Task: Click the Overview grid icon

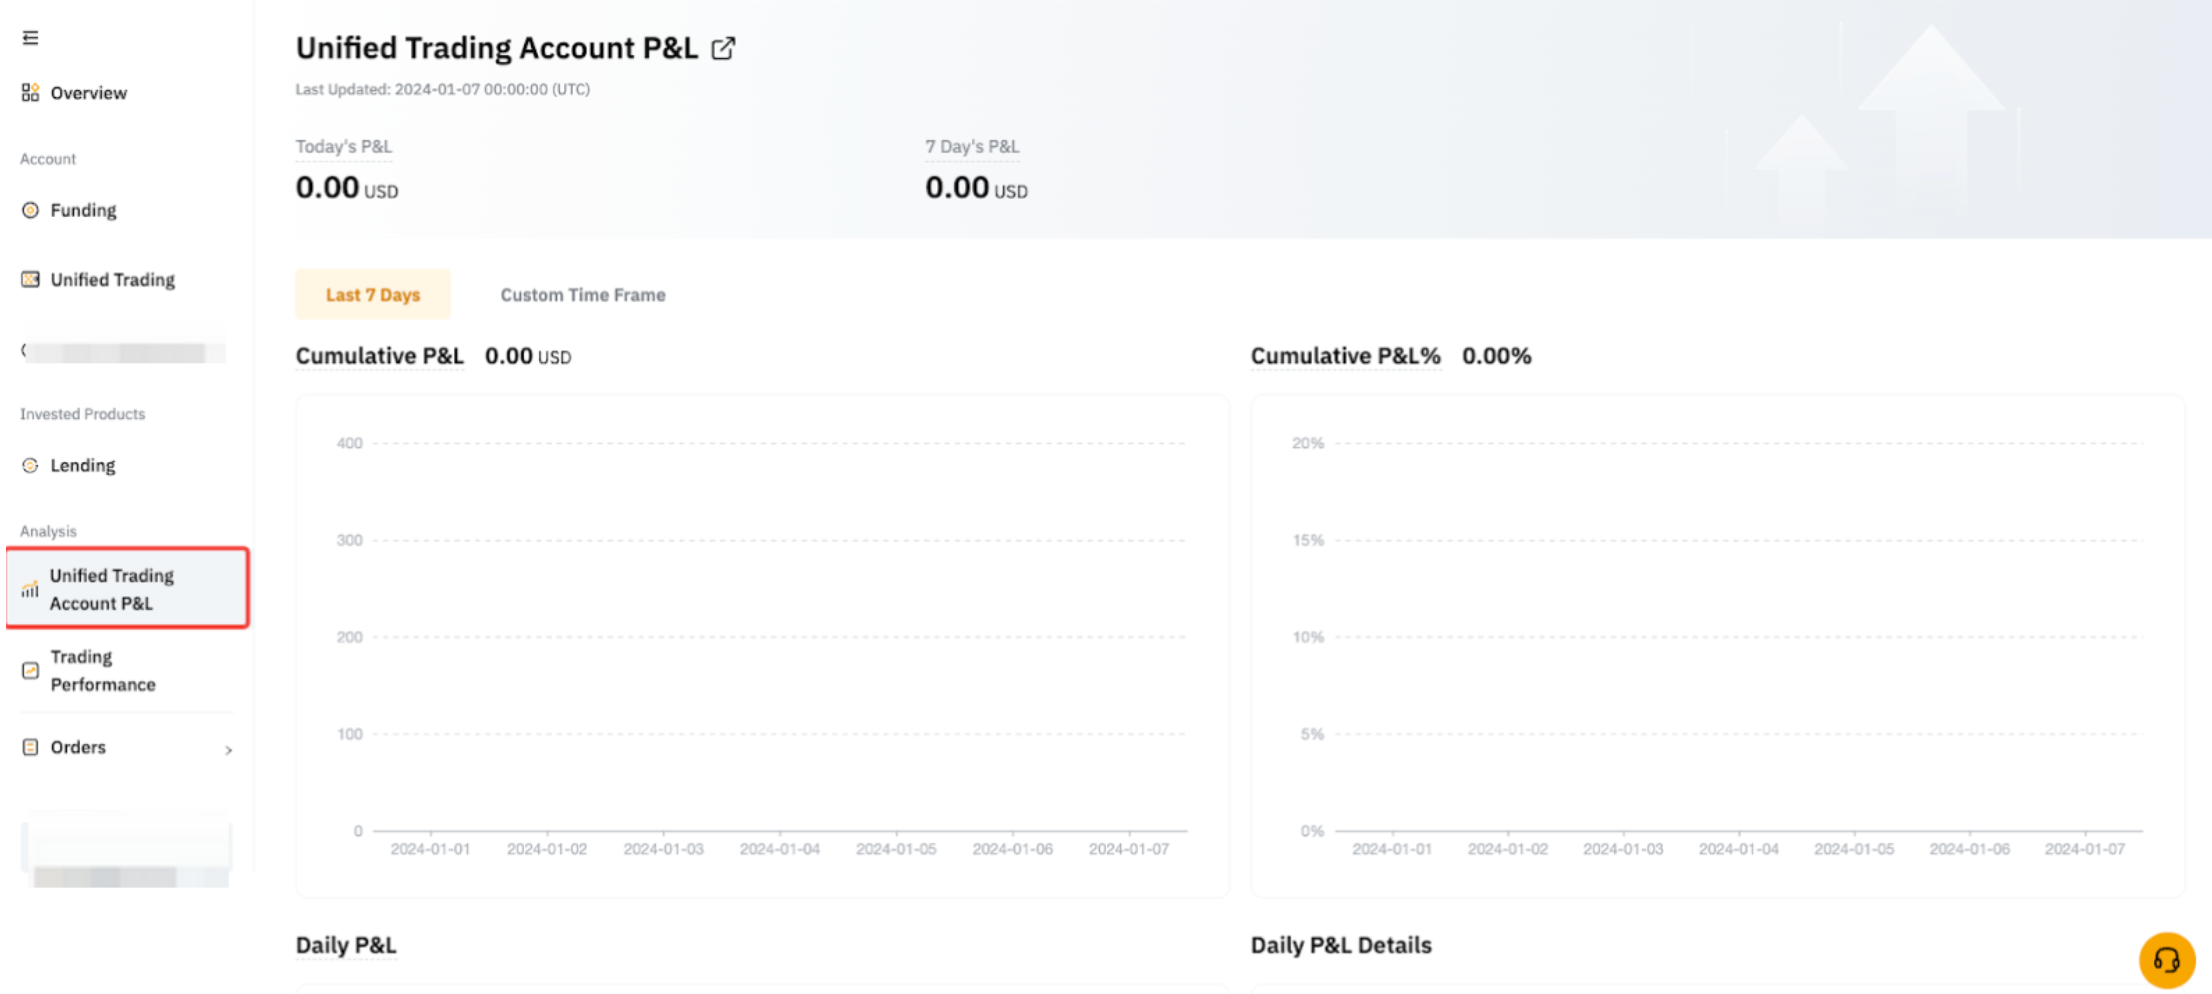Action: point(30,93)
